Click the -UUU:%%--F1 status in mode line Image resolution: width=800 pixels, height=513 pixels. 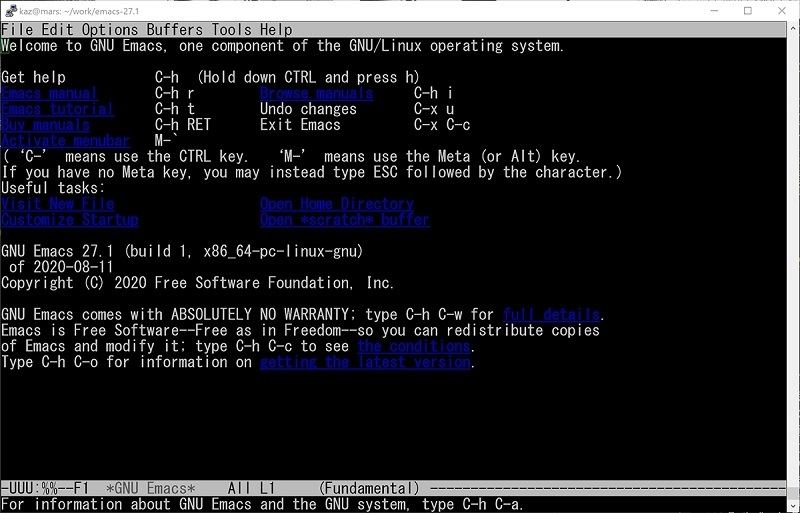tap(45, 489)
